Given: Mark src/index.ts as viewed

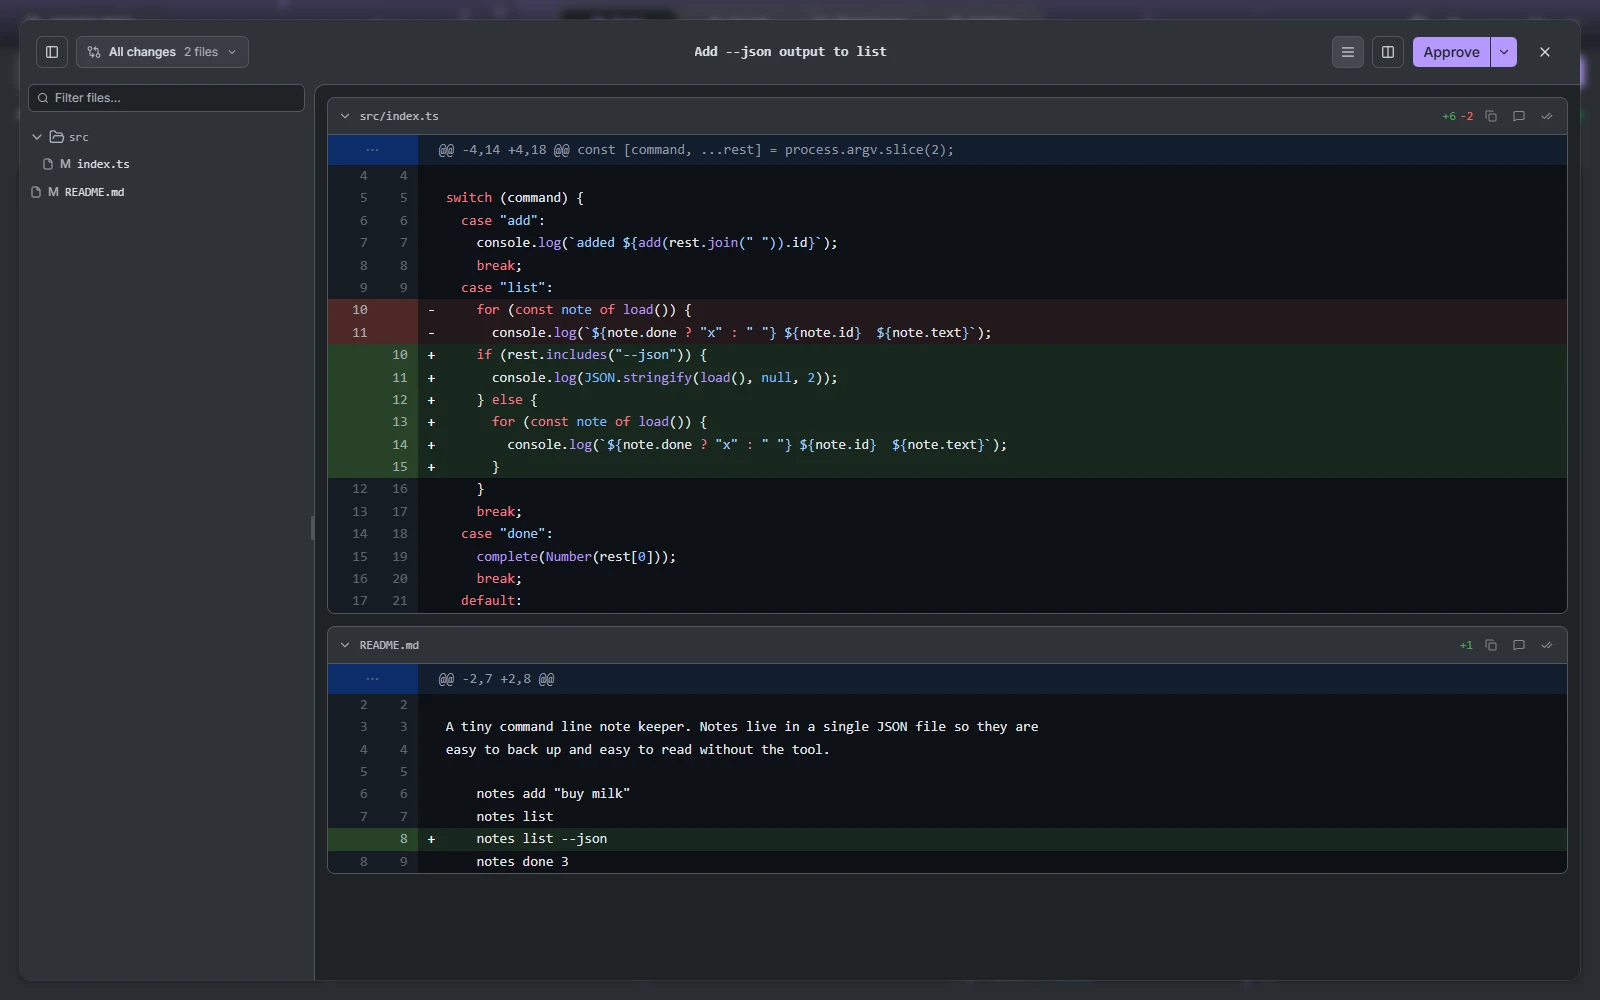Looking at the screenshot, I should click(x=1547, y=116).
